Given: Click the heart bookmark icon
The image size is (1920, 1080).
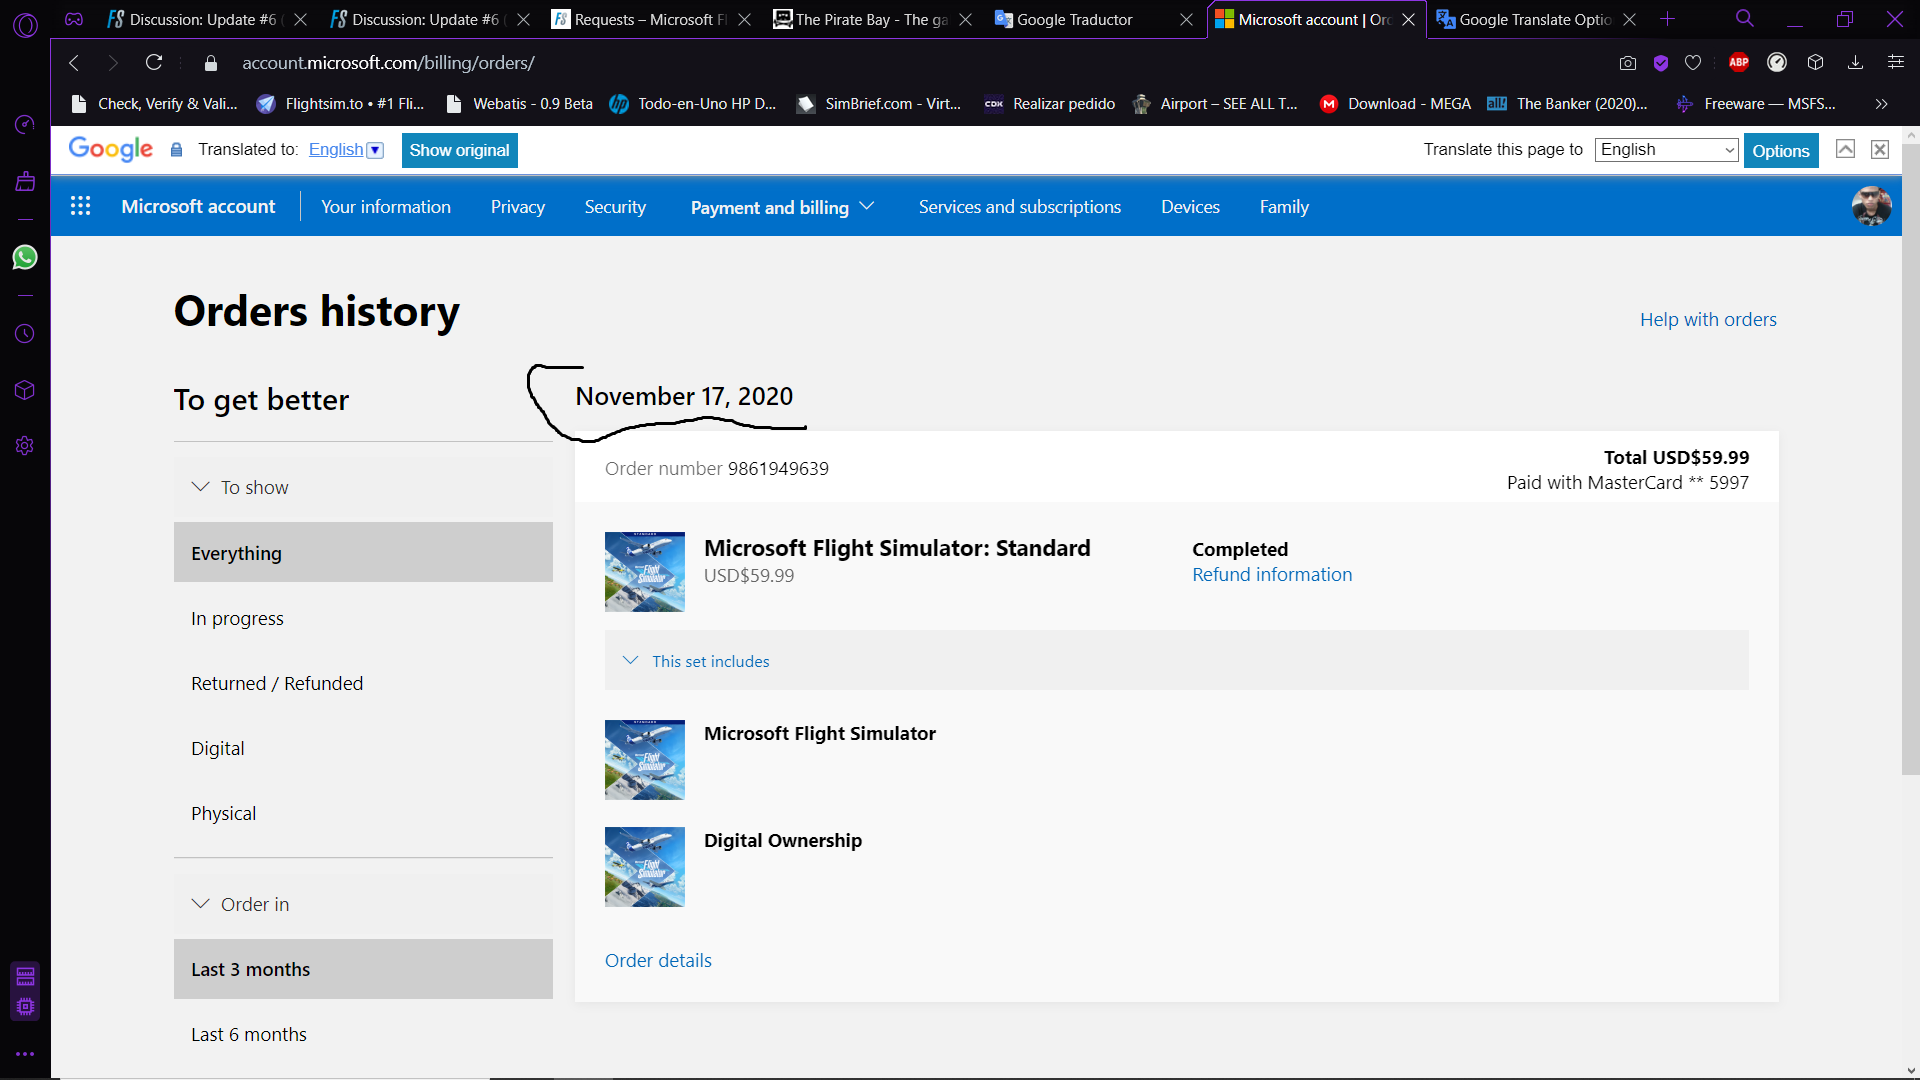Looking at the screenshot, I should 1693,63.
